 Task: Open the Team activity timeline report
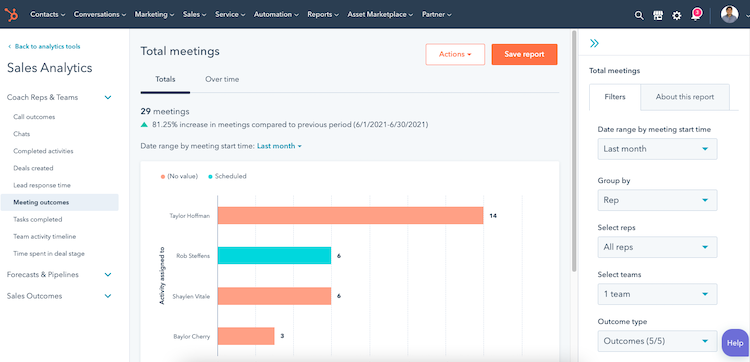(x=44, y=237)
